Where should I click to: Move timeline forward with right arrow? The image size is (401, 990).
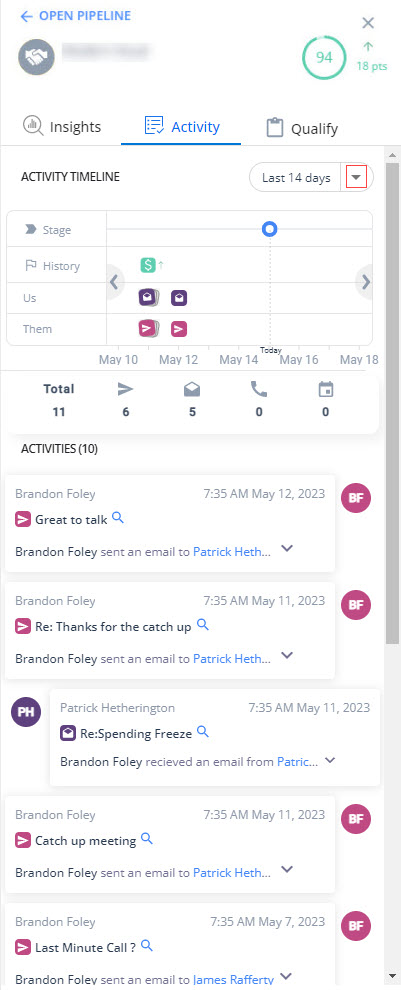tap(366, 282)
